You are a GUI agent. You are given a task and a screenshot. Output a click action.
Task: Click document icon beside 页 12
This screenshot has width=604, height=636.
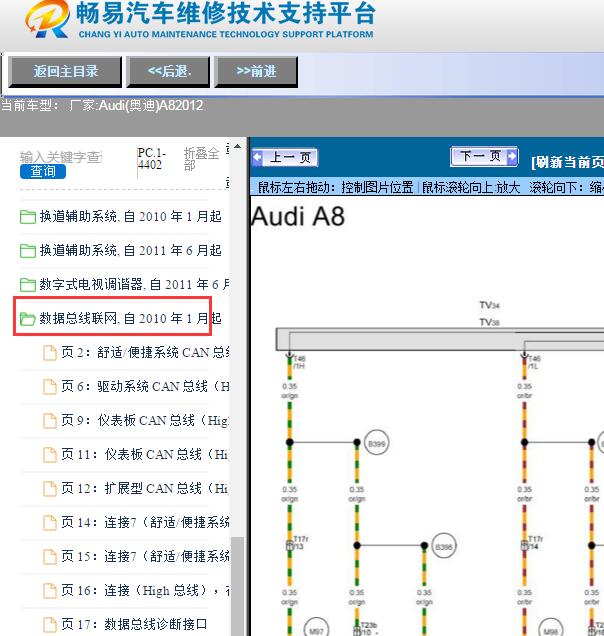click(x=50, y=489)
